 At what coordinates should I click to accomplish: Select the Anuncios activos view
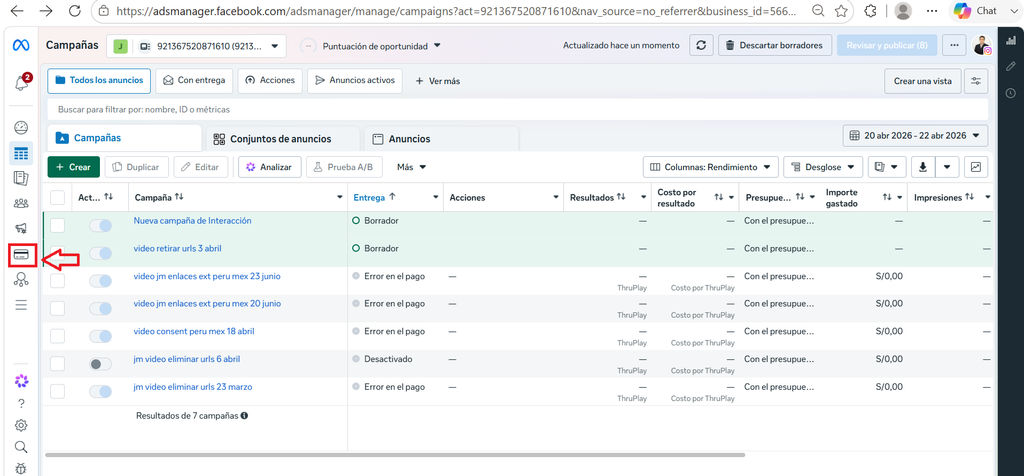click(355, 80)
